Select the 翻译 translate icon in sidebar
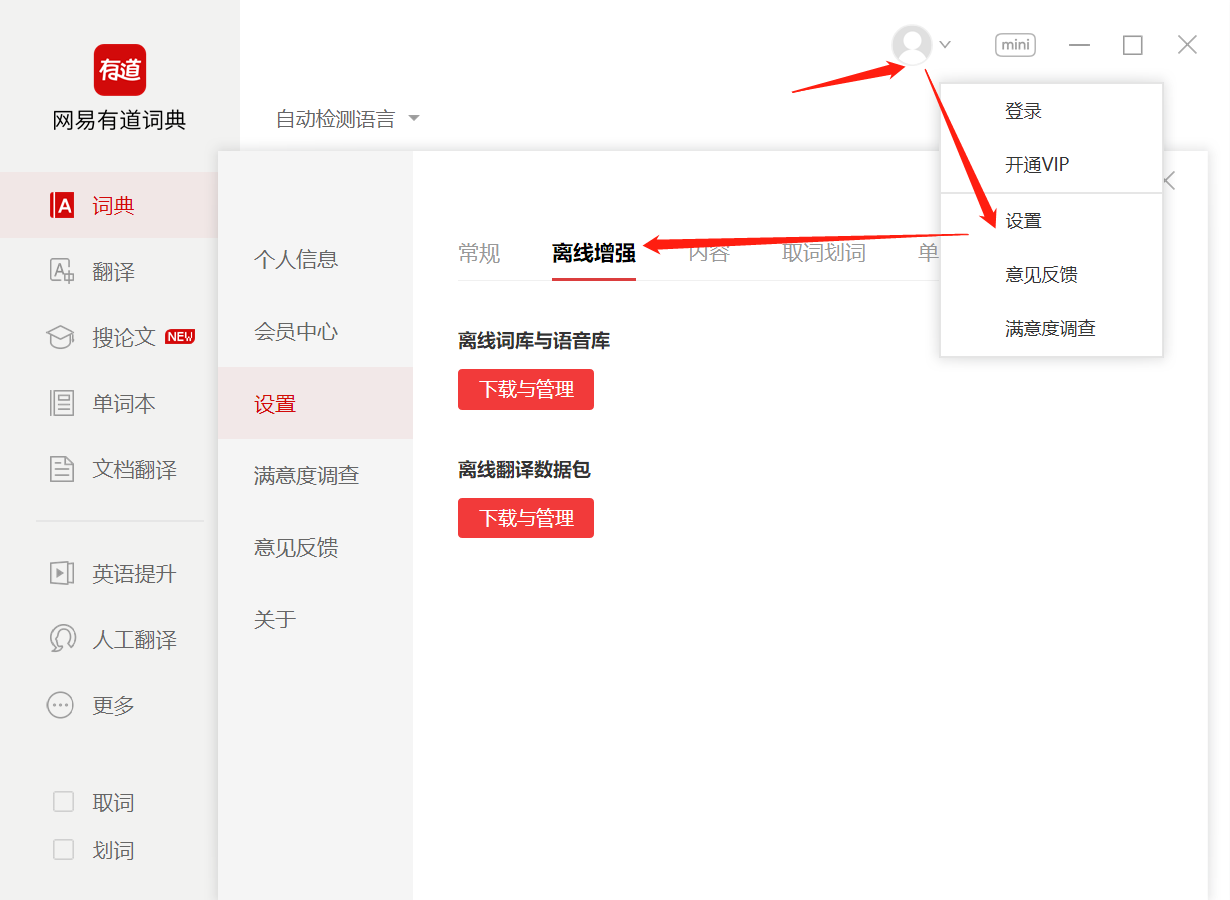 pos(62,272)
